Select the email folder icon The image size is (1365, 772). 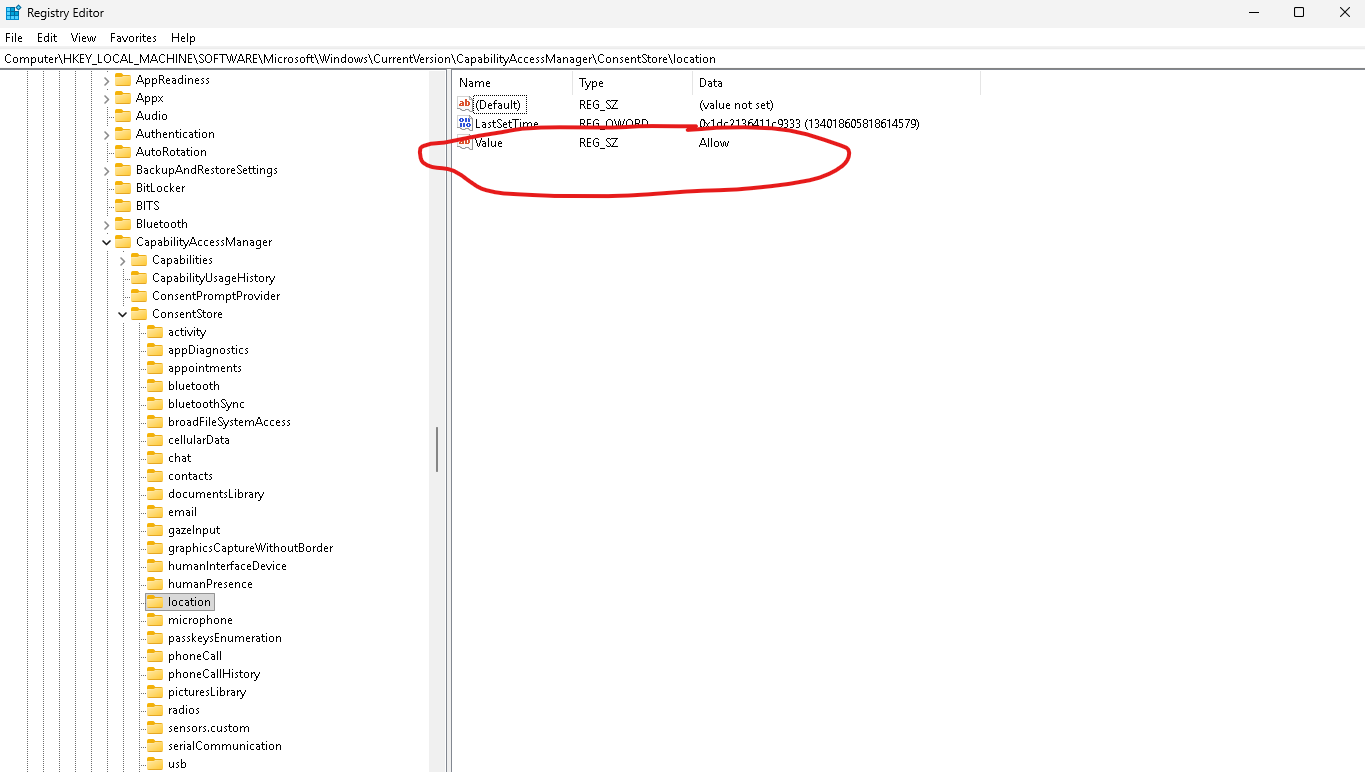(x=155, y=512)
